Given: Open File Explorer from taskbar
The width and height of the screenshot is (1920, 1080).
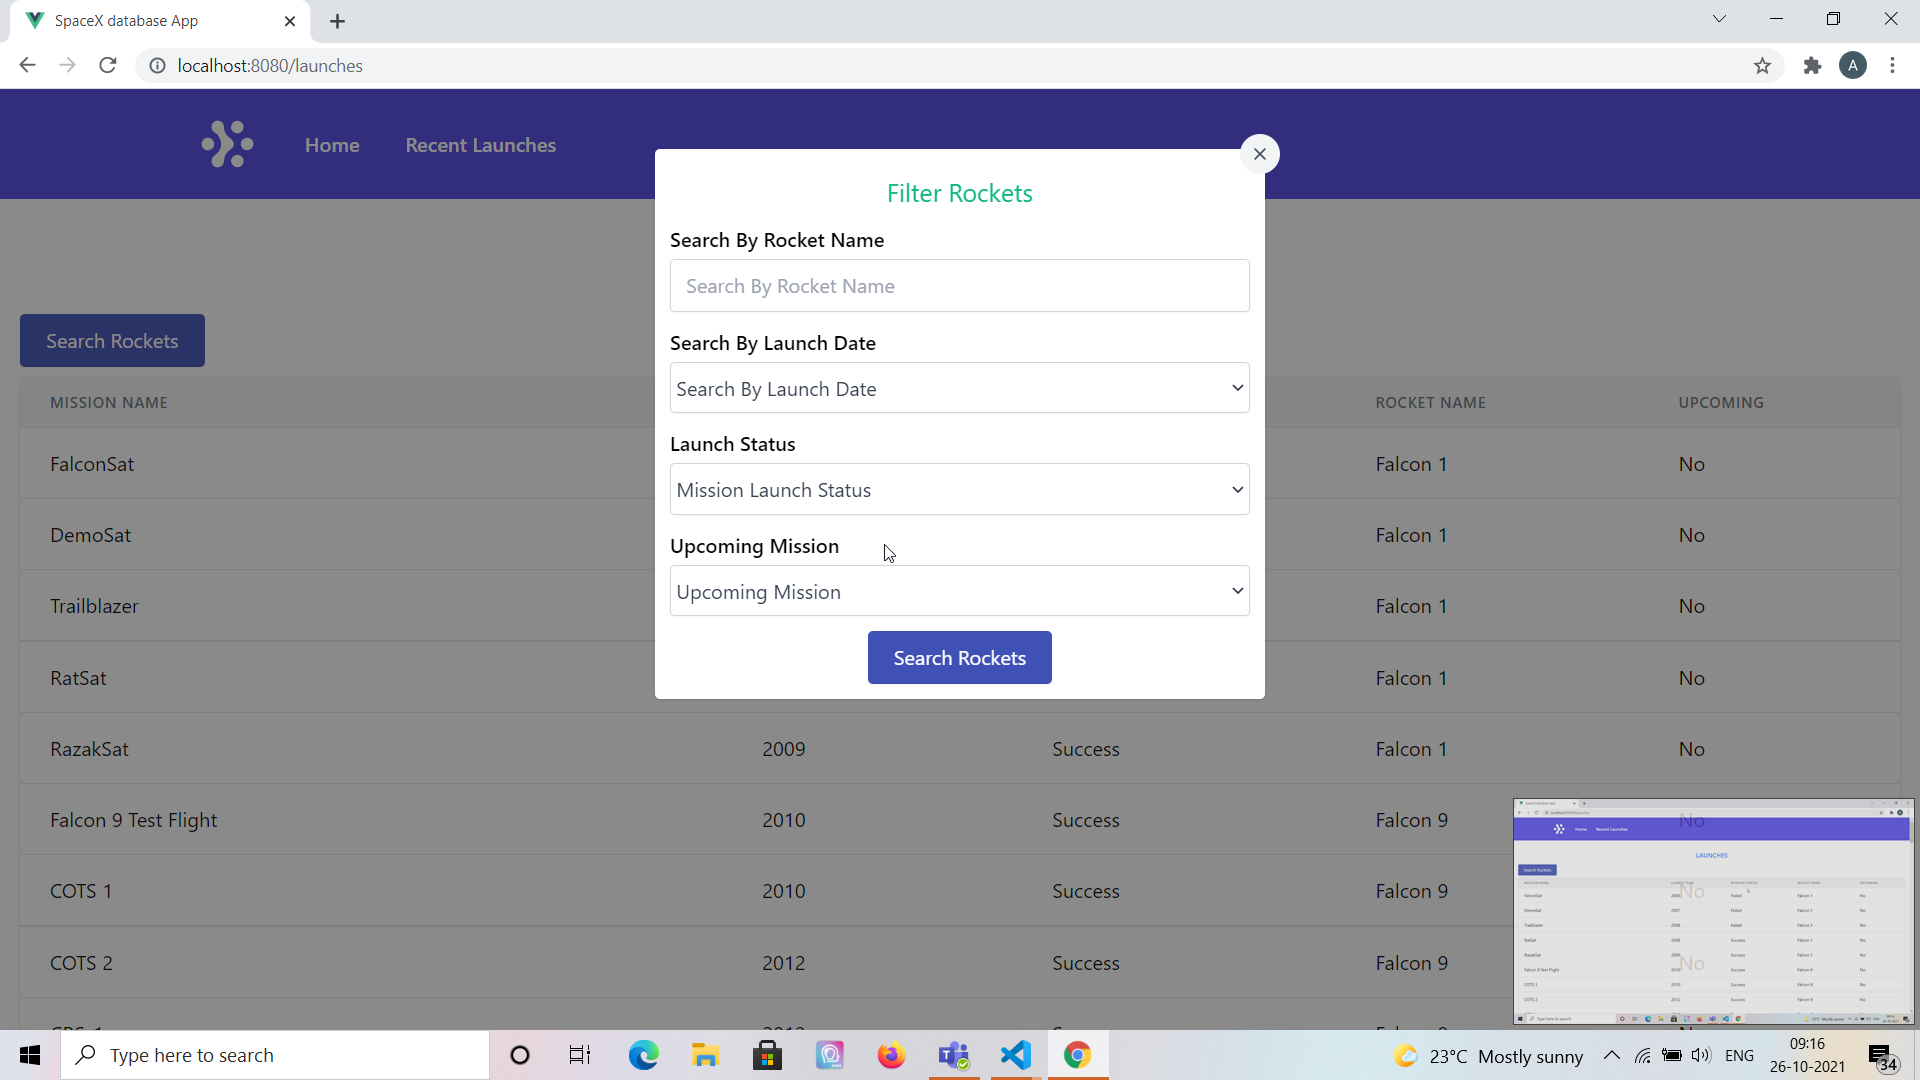Looking at the screenshot, I should (705, 1055).
